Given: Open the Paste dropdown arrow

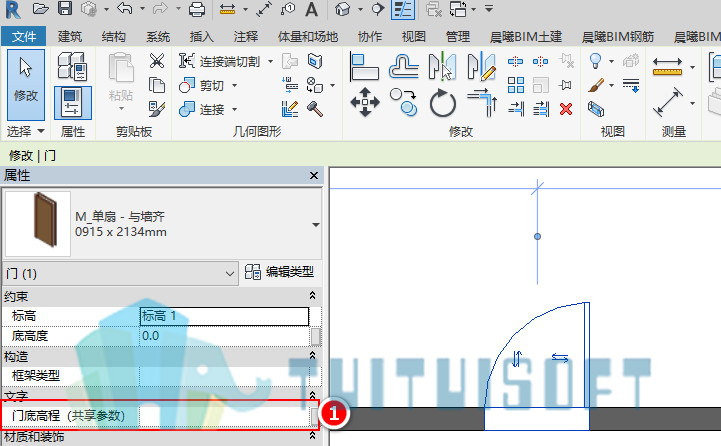Looking at the screenshot, I should pos(121,109).
